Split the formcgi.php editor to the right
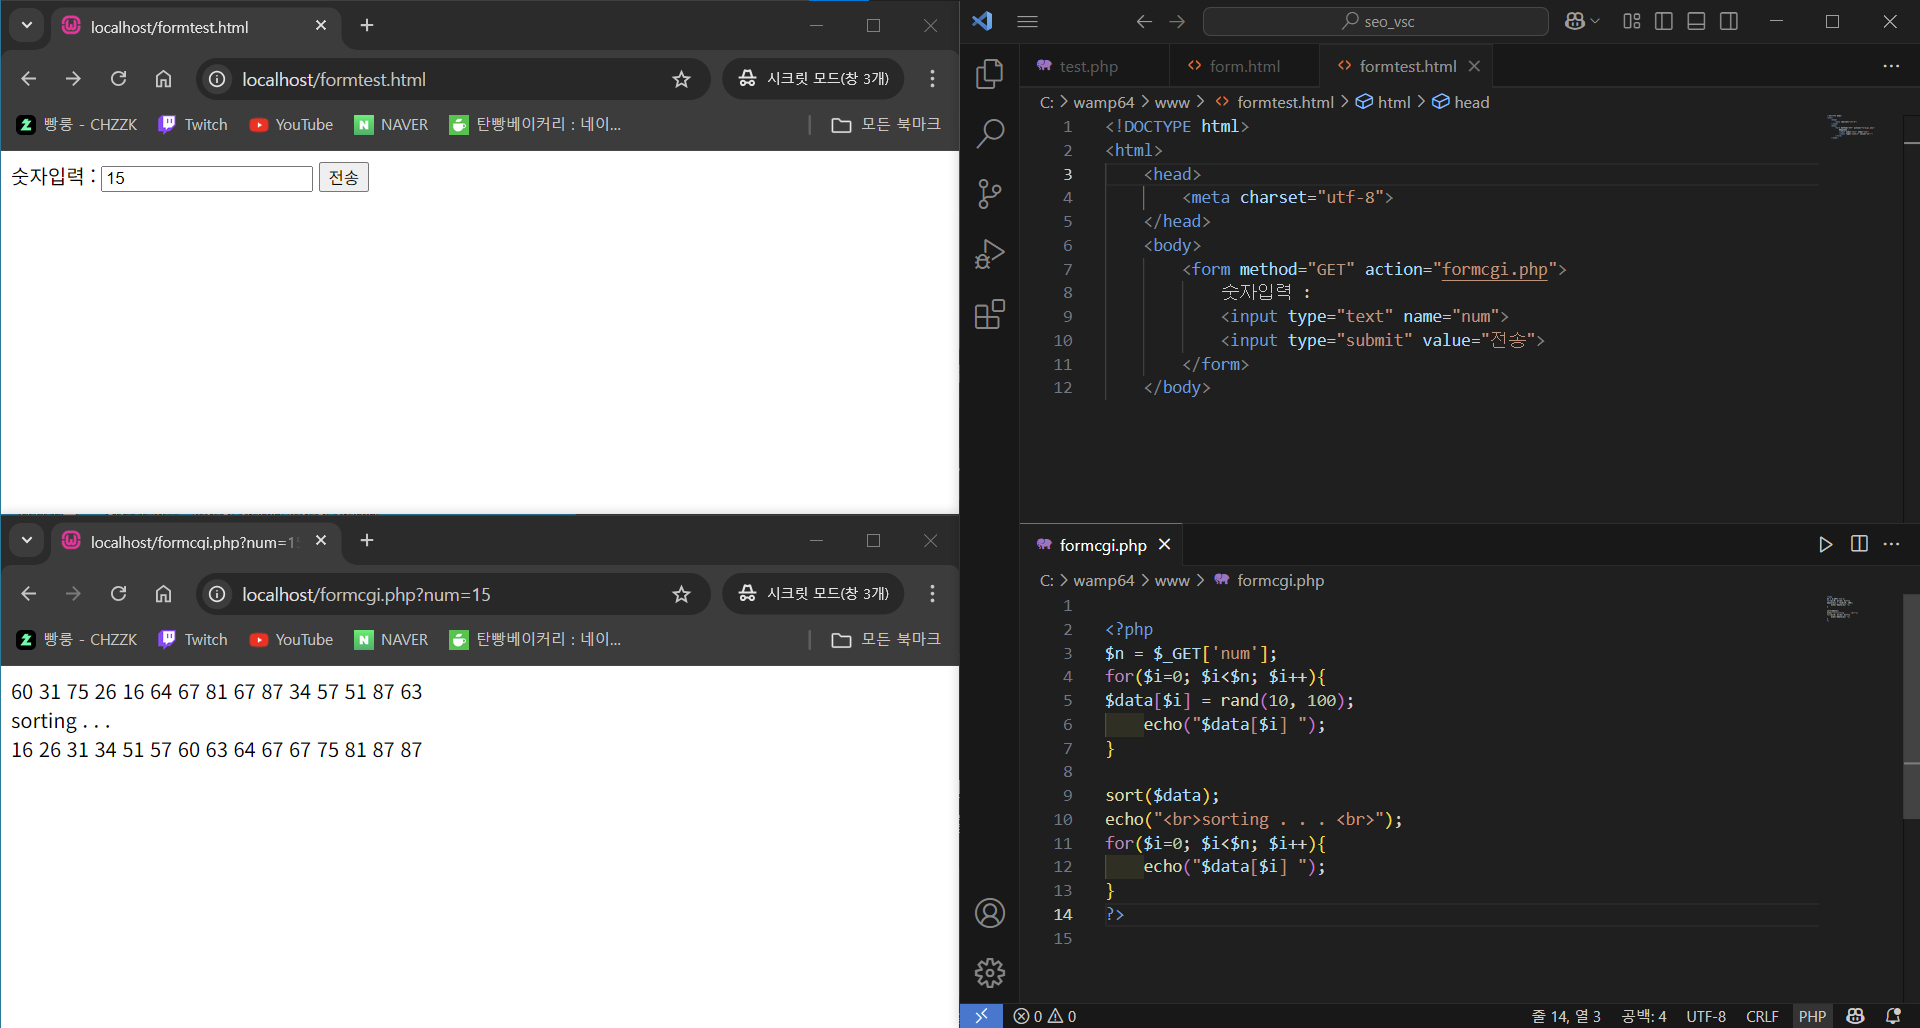Screen dimensions: 1920x1028 (x=1859, y=544)
